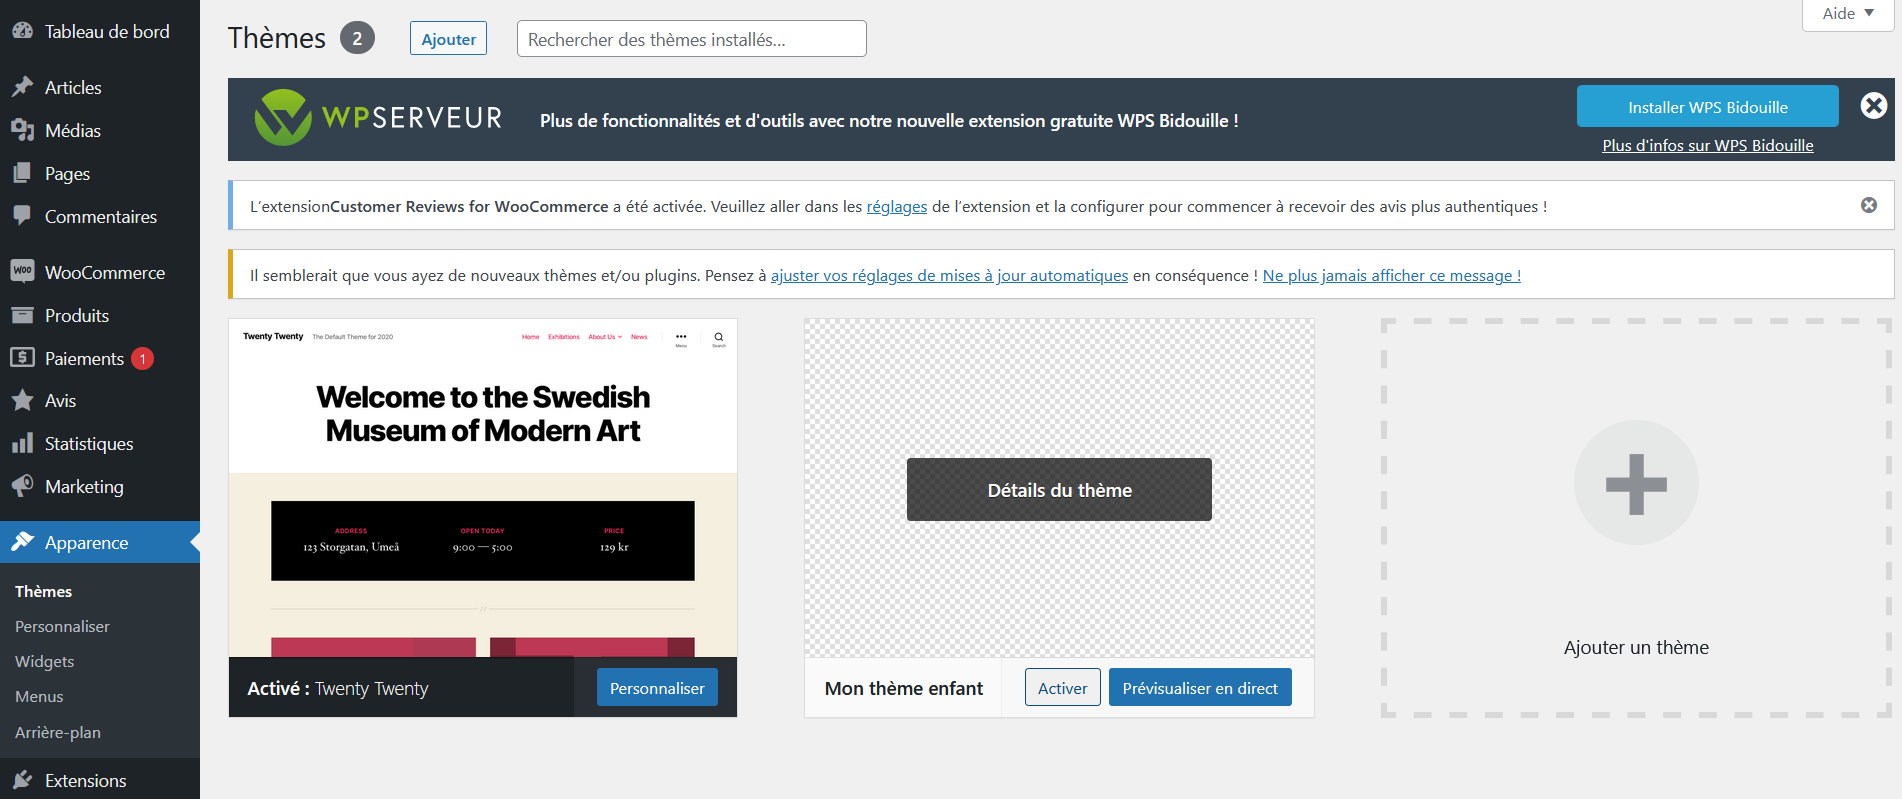The height and width of the screenshot is (799, 1902).
Task: Click the Pages icon in sidebar
Action: pyautogui.click(x=23, y=173)
